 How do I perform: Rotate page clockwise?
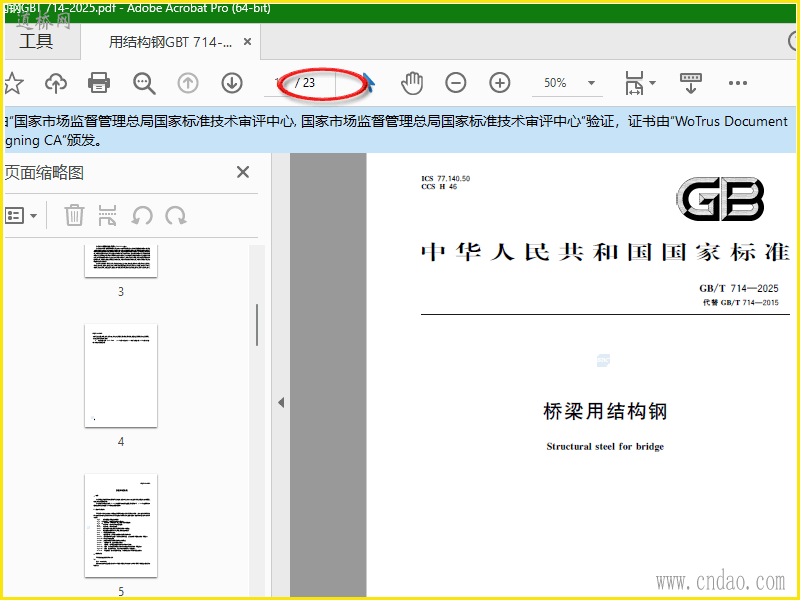click(176, 216)
